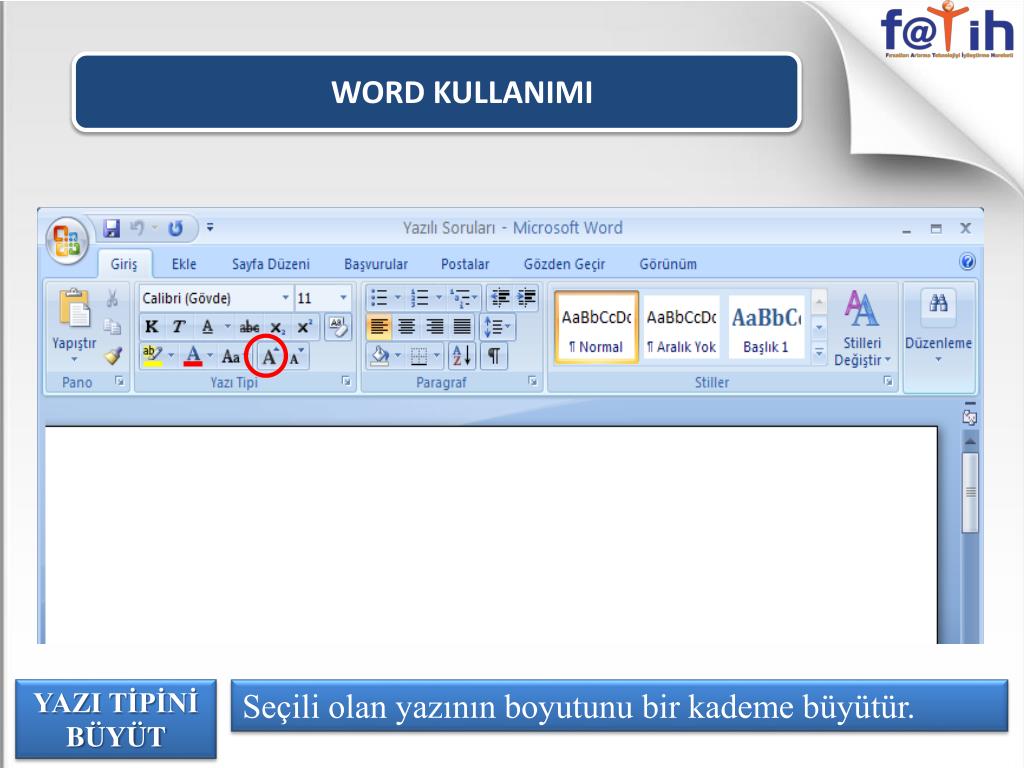Decrease paragraph indent
The image size is (1024, 768).
[500, 298]
